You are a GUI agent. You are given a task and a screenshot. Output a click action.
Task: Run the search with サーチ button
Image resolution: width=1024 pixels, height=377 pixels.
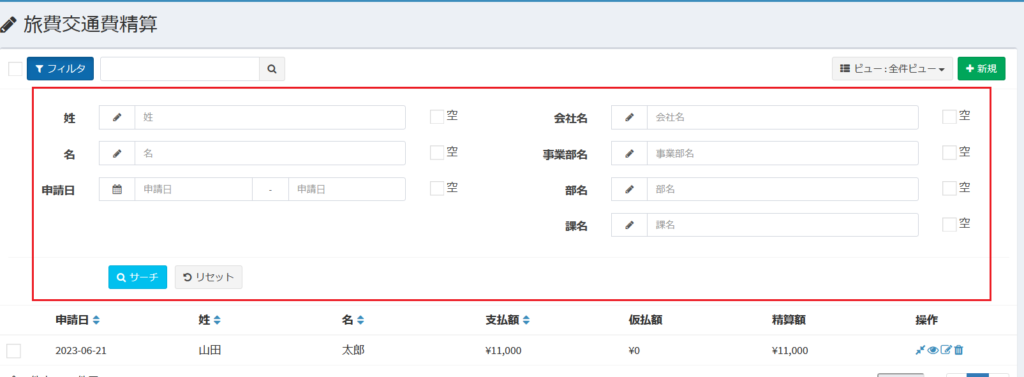(138, 277)
